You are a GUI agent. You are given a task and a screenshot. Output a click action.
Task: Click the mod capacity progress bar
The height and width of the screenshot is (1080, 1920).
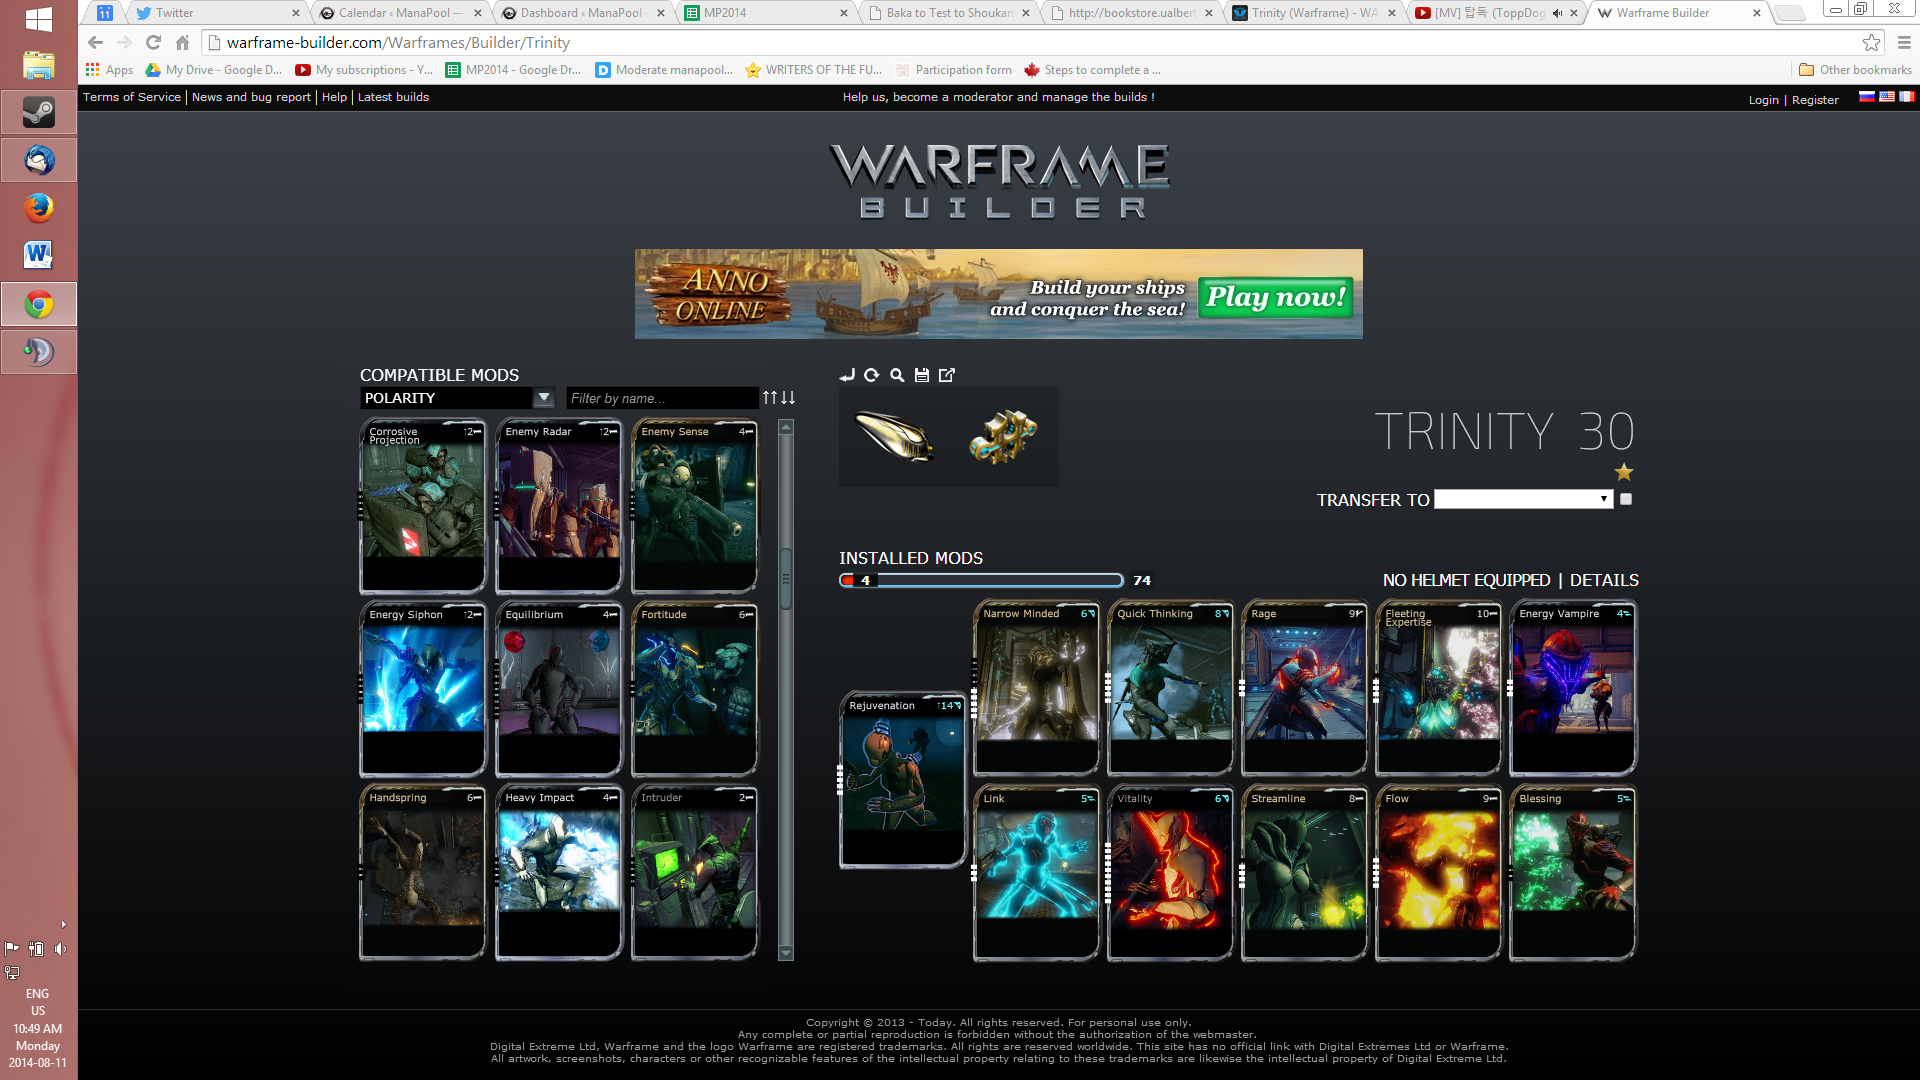pos(981,580)
